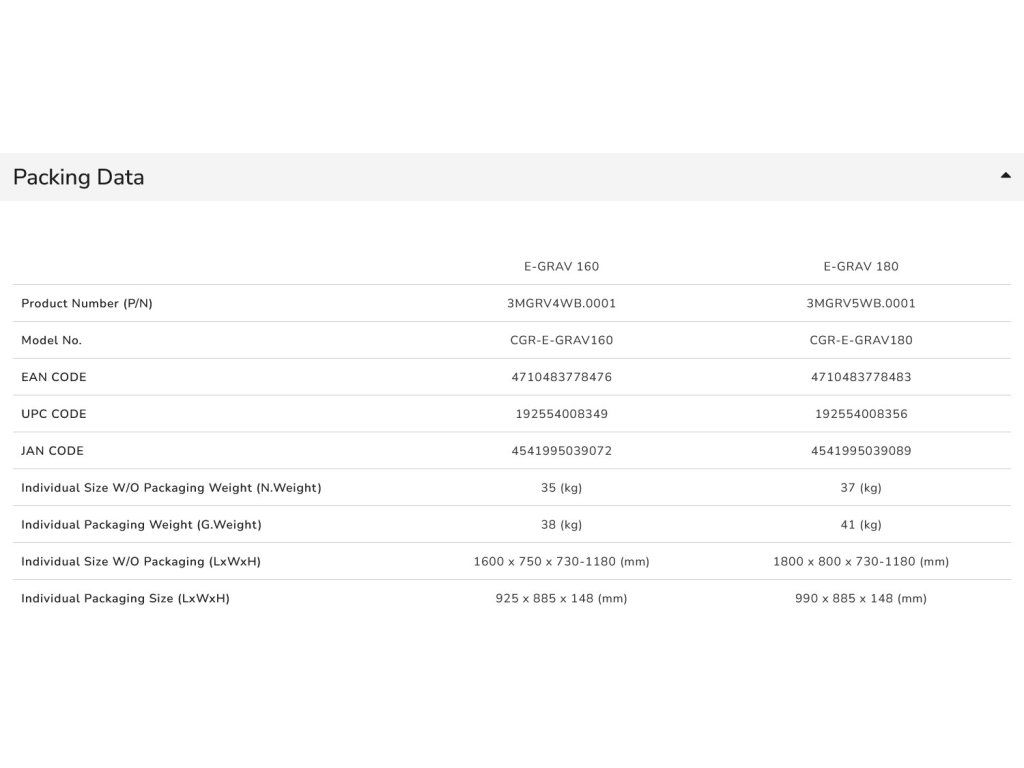Screen dimensions: 1024x768
Task: Click the 1600 x 750 x 730-1180 size
Action: click(x=561, y=562)
